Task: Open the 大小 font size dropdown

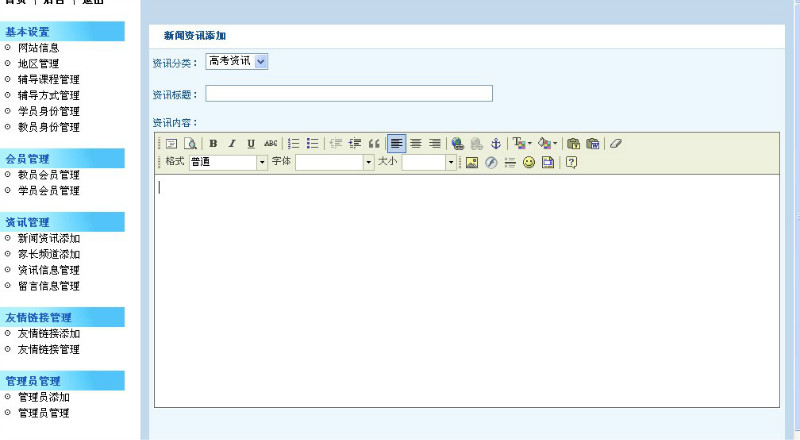Action: pyautogui.click(x=450, y=162)
